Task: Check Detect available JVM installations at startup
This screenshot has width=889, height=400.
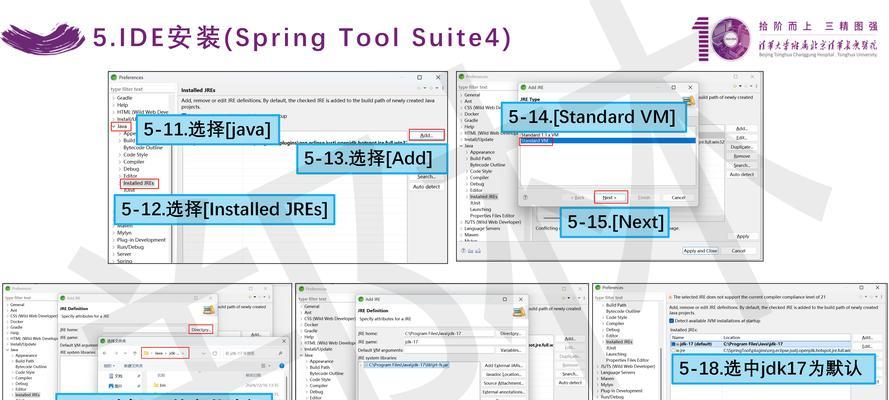Action: pyautogui.click(x=672, y=321)
